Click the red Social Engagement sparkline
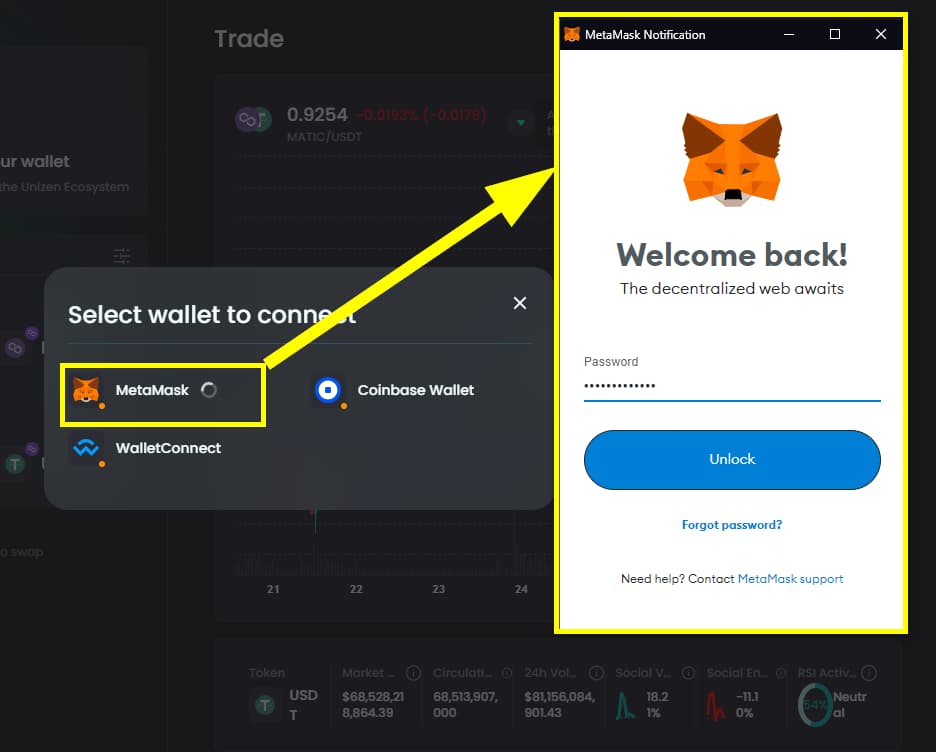This screenshot has width=936, height=752. click(713, 705)
